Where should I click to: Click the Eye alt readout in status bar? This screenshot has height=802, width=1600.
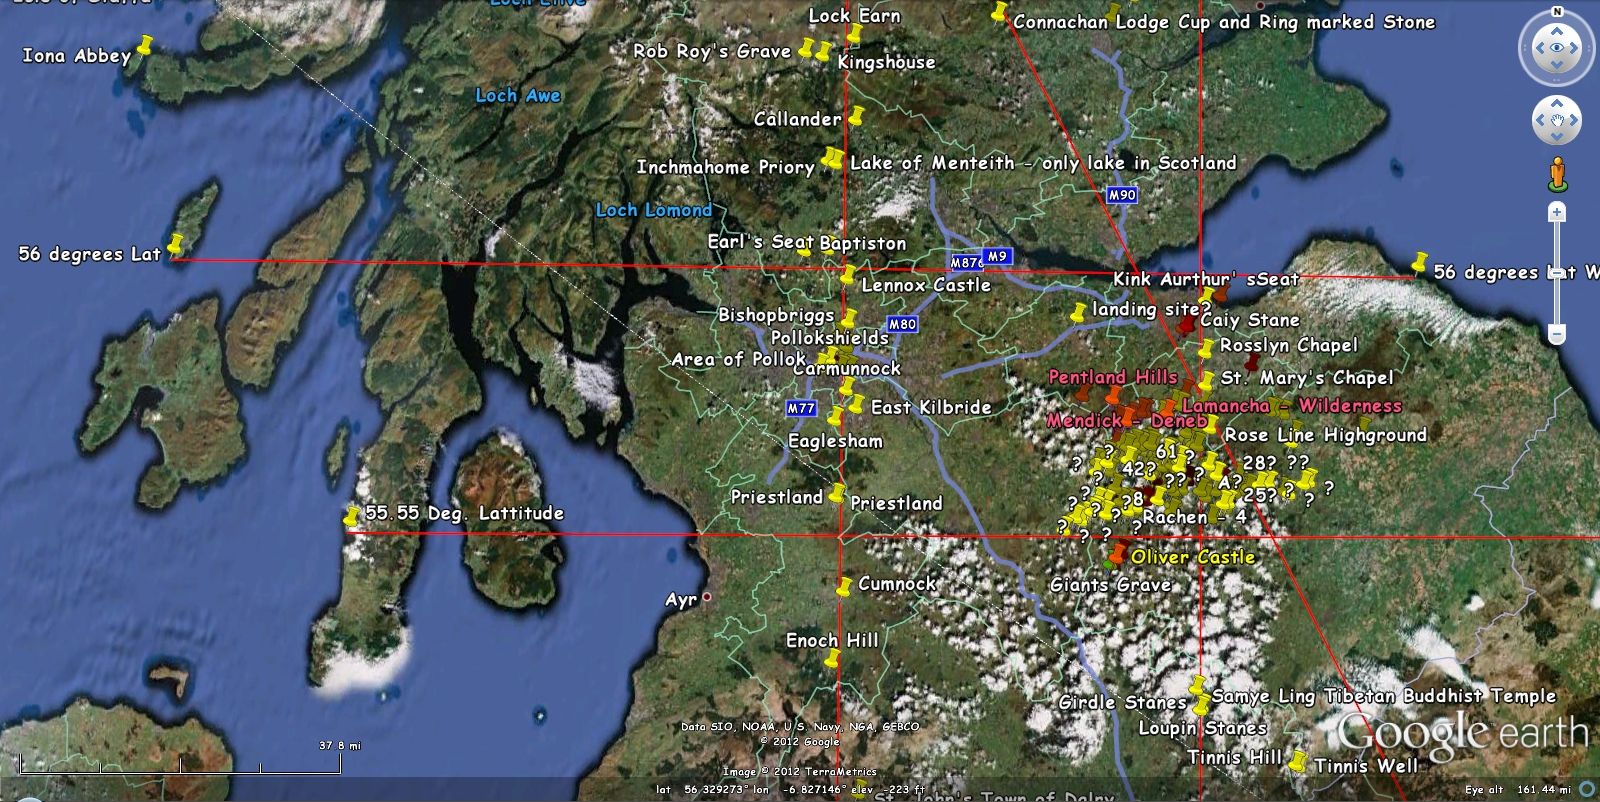(x=1518, y=790)
